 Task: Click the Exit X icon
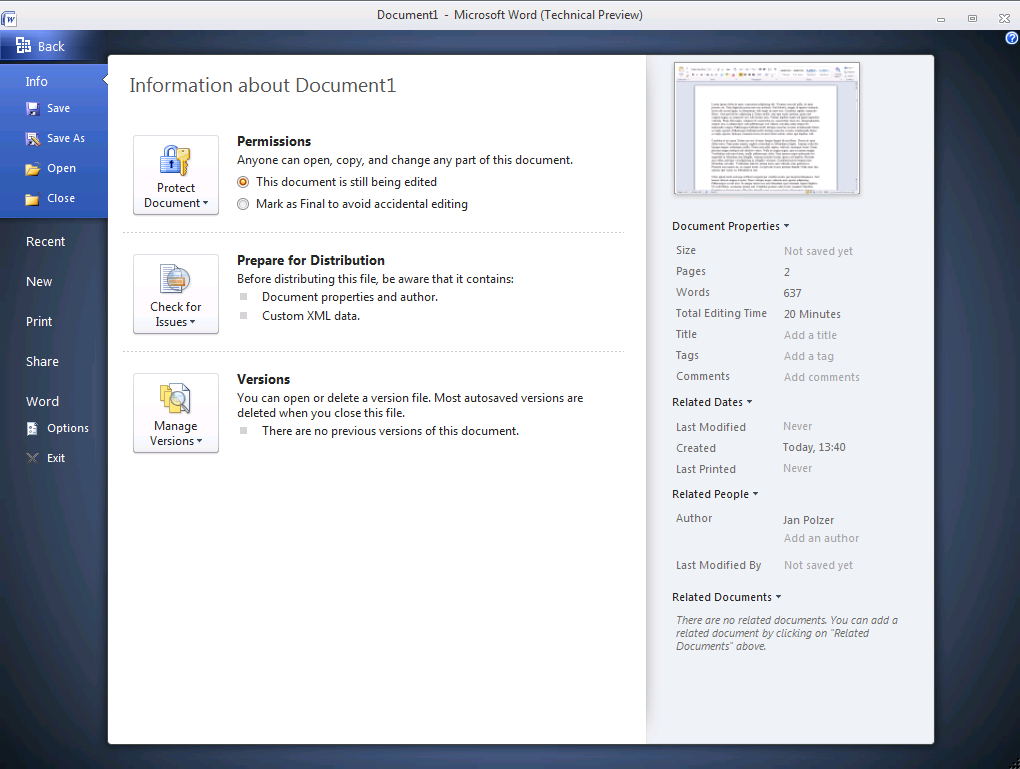[32, 458]
